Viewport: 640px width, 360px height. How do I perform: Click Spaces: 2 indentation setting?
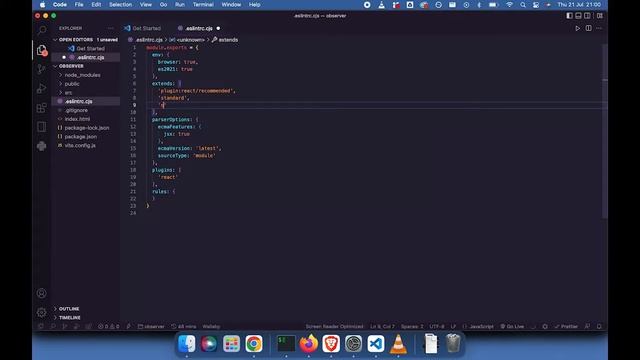coord(412,327)
